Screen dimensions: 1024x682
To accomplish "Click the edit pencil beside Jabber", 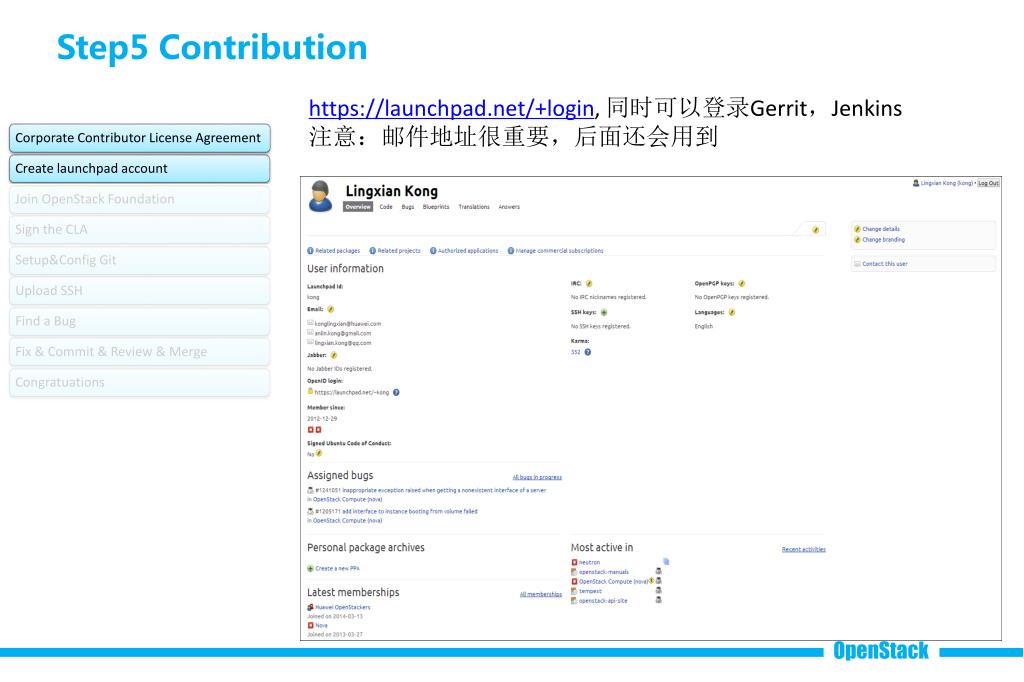I will coord(334,355).
